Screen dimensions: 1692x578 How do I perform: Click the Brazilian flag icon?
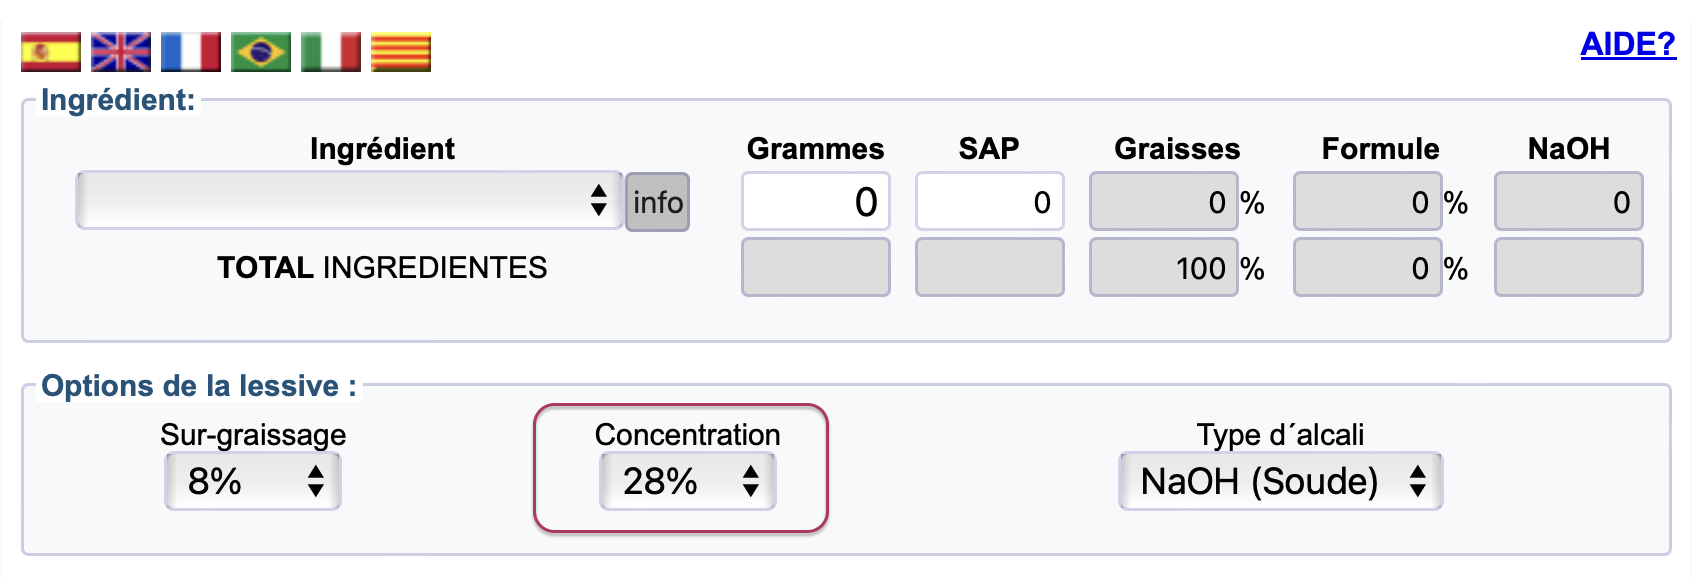261,52
